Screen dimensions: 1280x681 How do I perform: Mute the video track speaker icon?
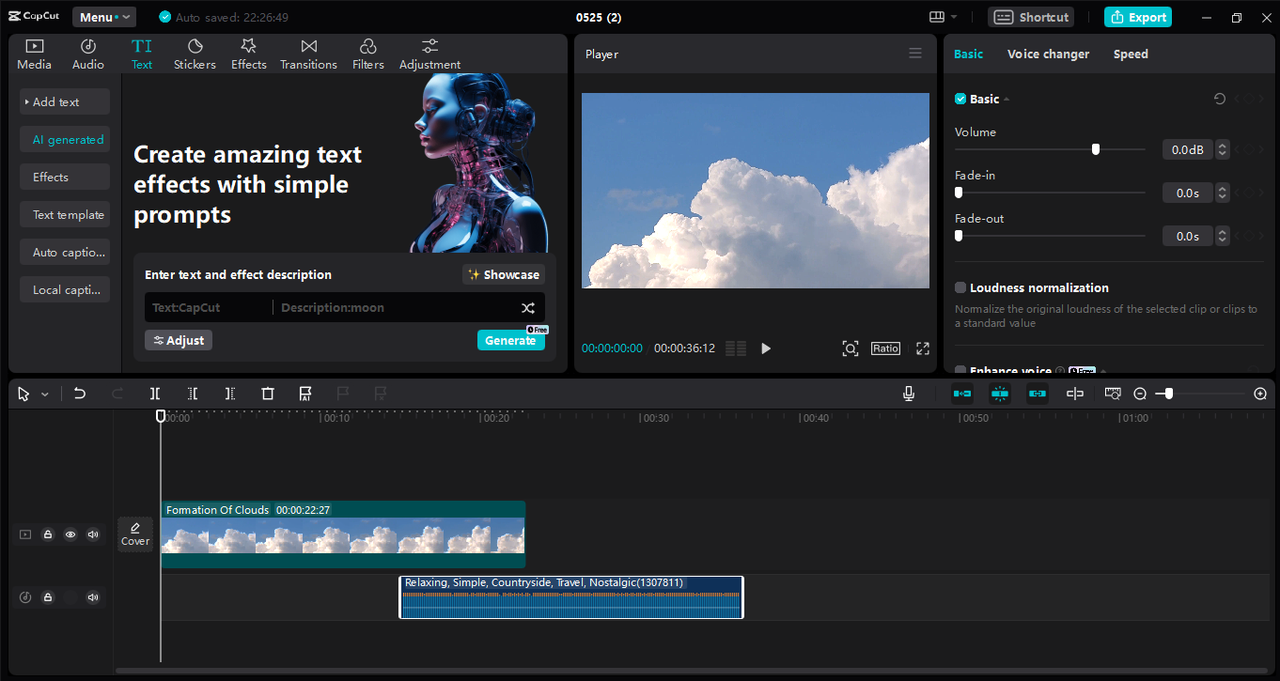pyautogui.click(x=93, y=535)
